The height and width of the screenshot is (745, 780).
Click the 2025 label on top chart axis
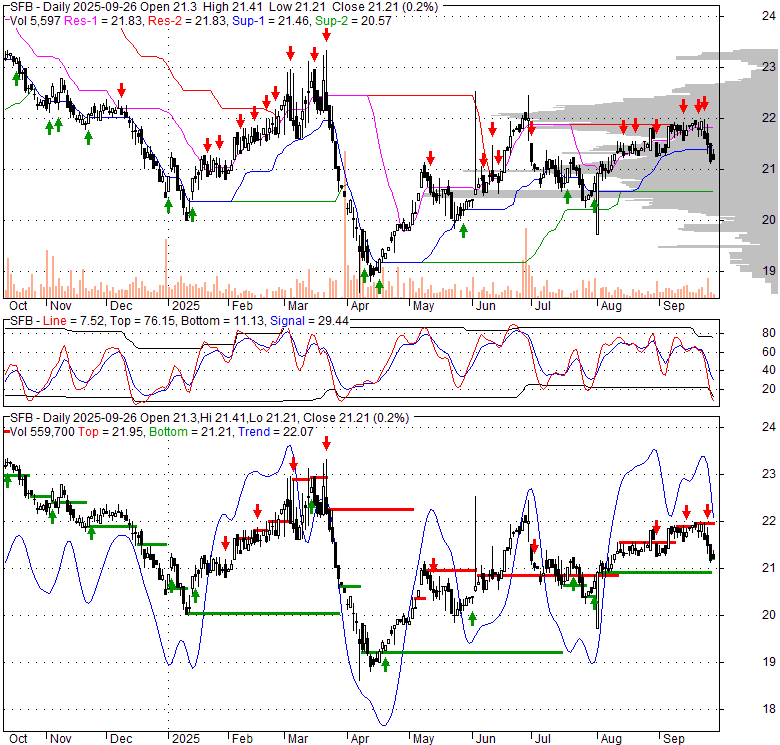(186, 306)
